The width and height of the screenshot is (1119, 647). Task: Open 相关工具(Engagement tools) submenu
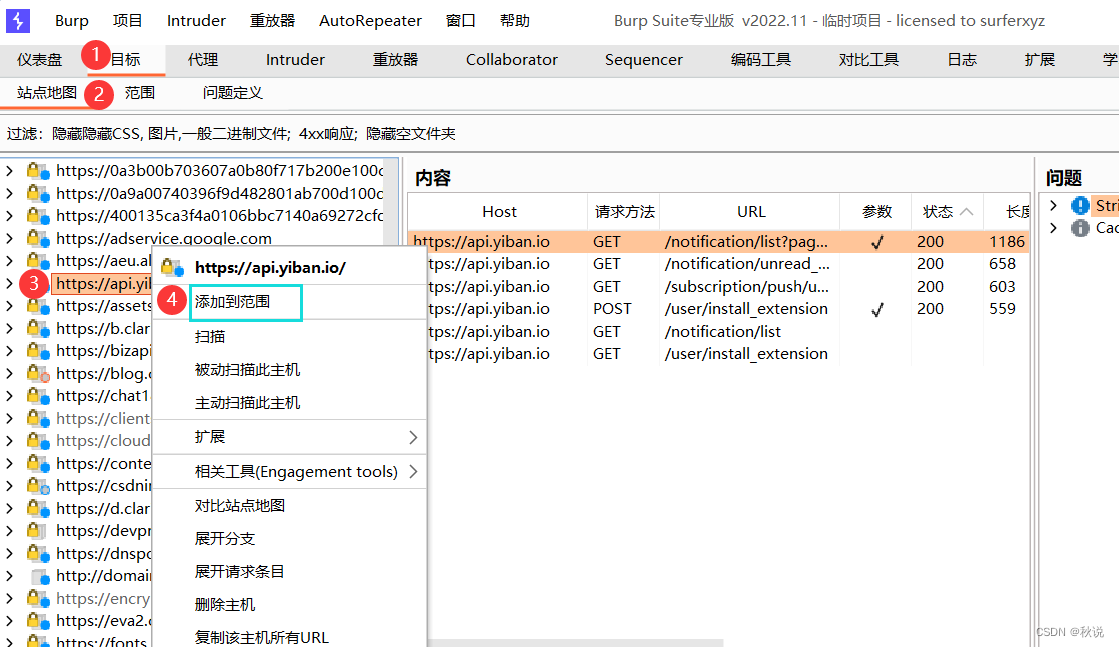[x=290, y=472]
